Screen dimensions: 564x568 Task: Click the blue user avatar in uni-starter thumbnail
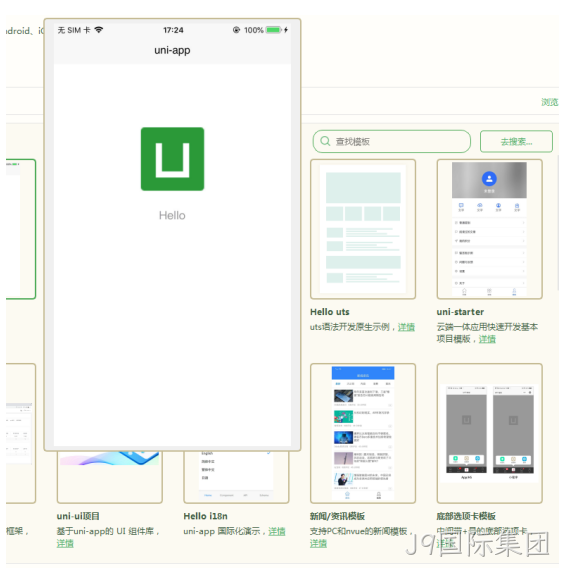(489, 179)
